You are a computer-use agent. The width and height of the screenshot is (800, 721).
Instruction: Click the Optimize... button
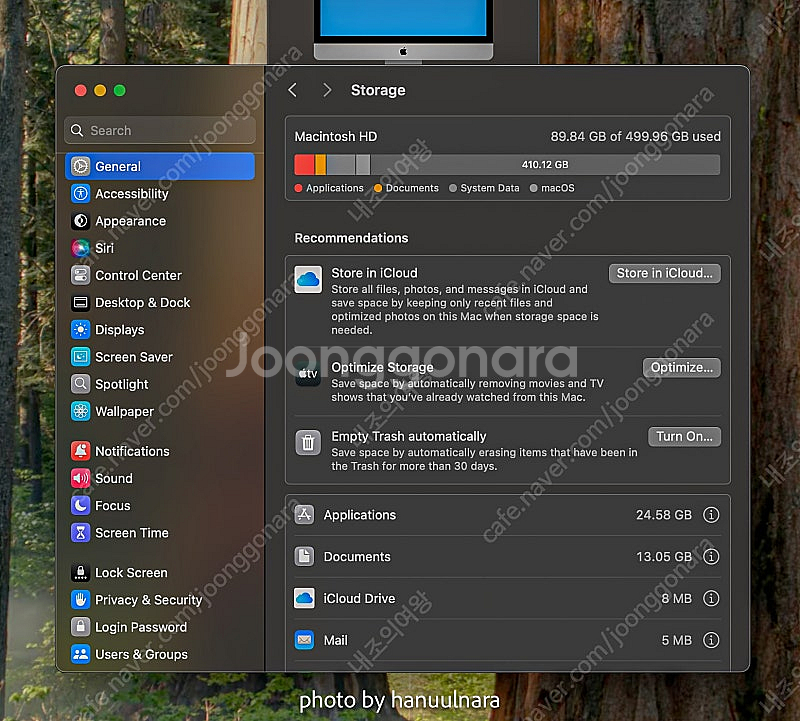pos(682,367)
